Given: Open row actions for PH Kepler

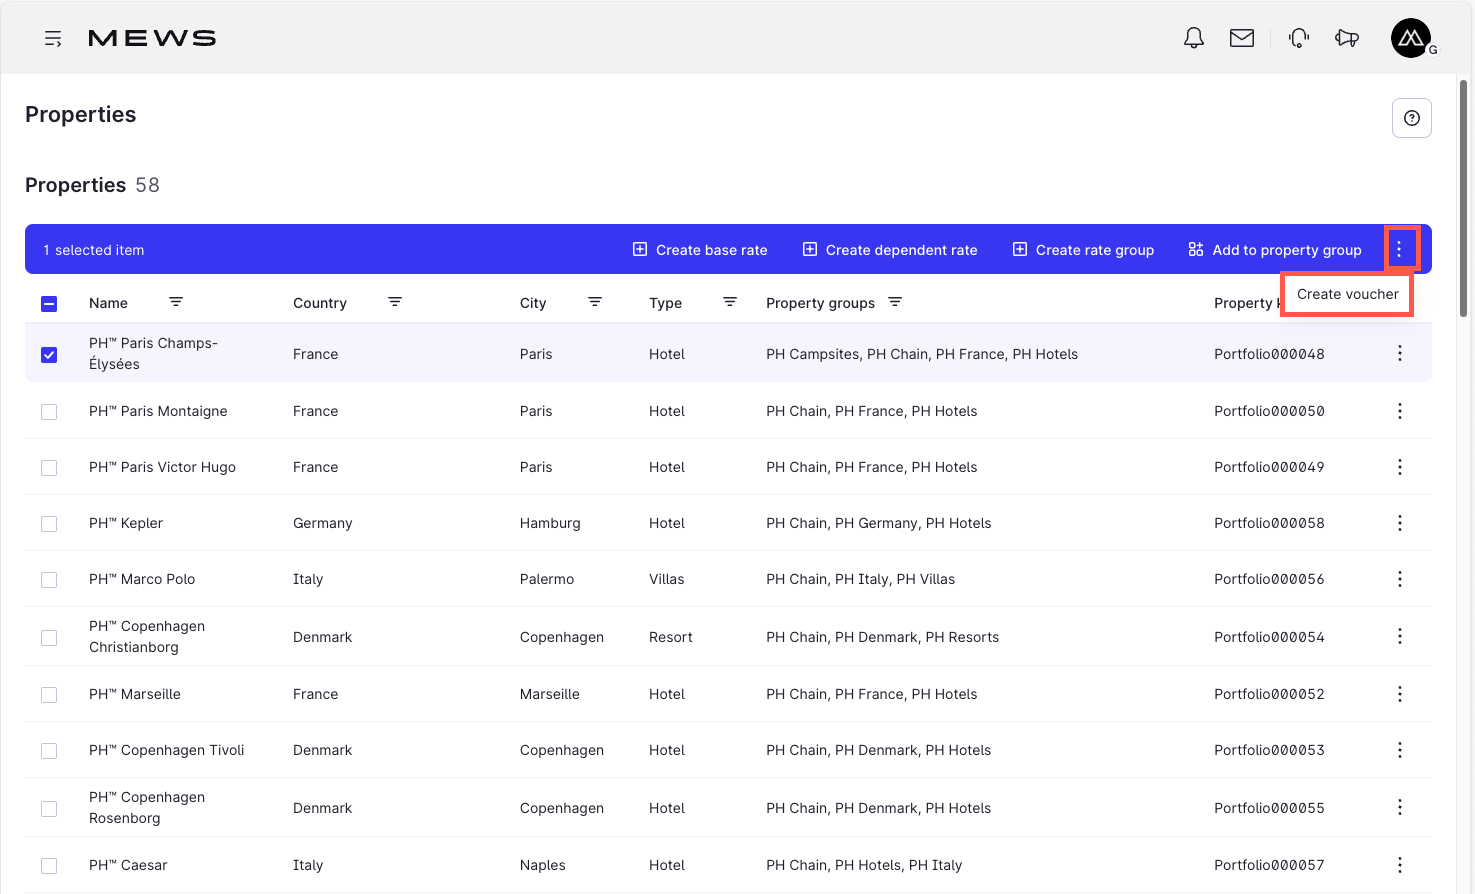Looking at the screenshot, I should [x=1400, y=523].
